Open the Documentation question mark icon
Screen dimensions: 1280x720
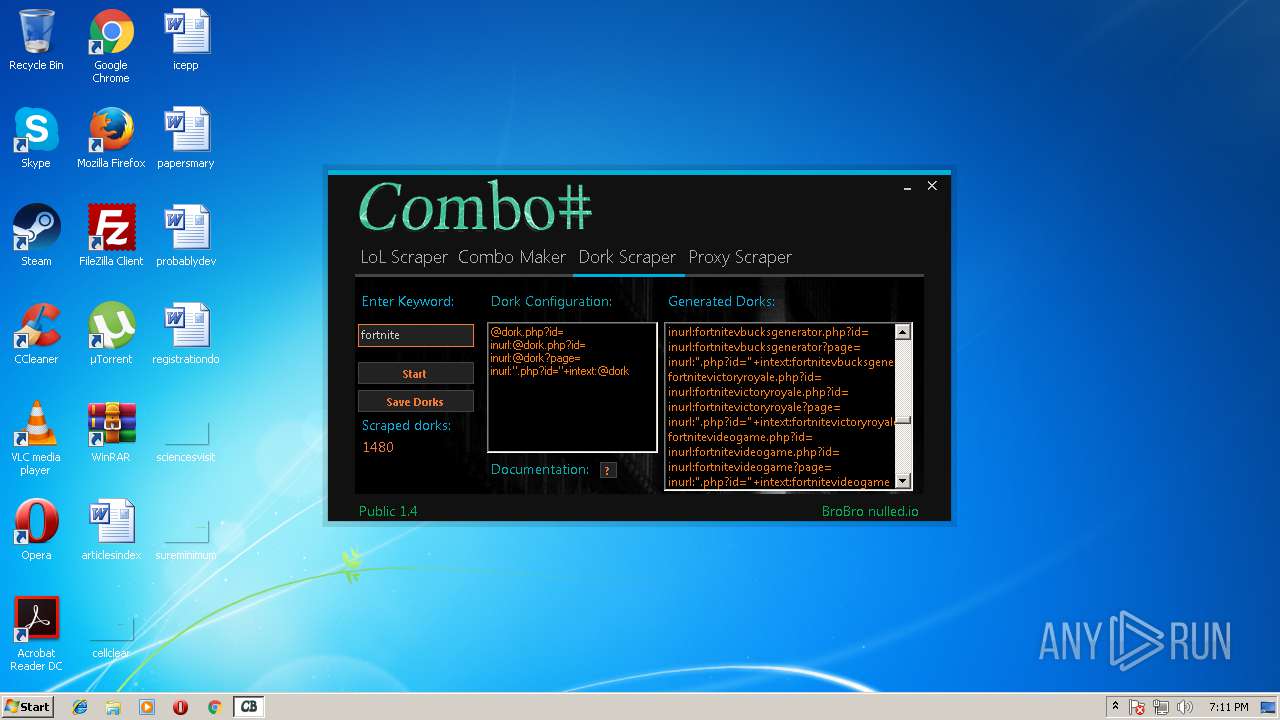(607, 470)
